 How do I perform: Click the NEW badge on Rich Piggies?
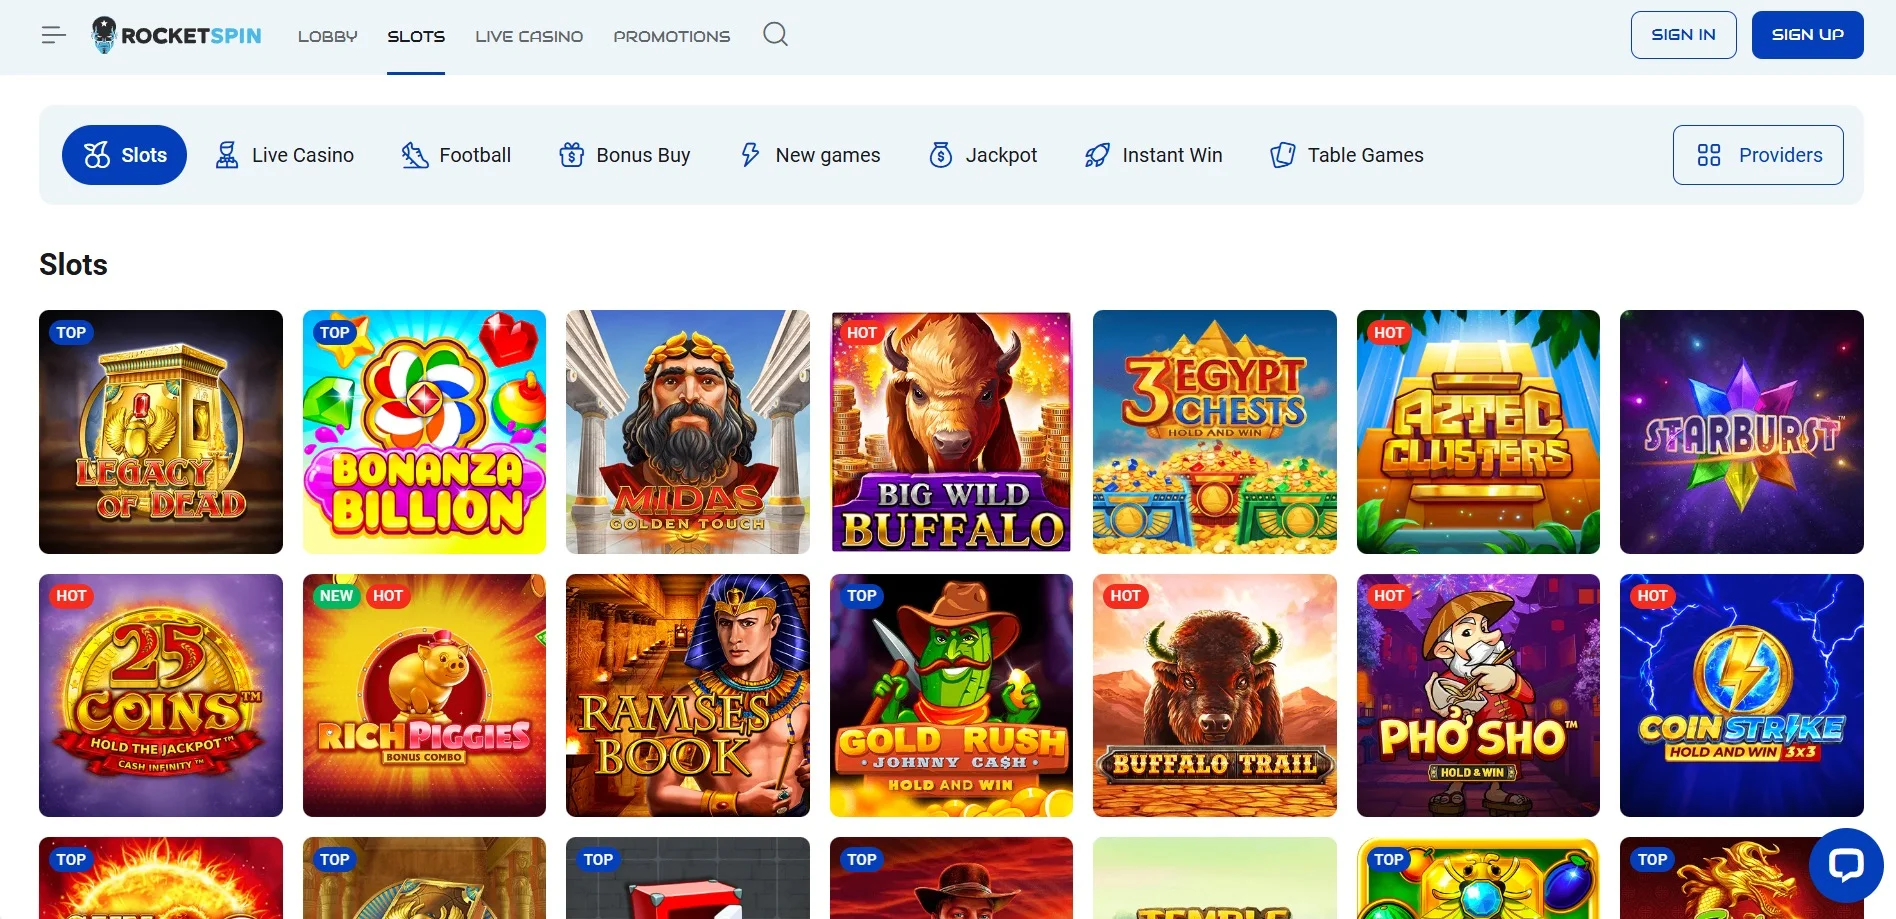(336, 596)
